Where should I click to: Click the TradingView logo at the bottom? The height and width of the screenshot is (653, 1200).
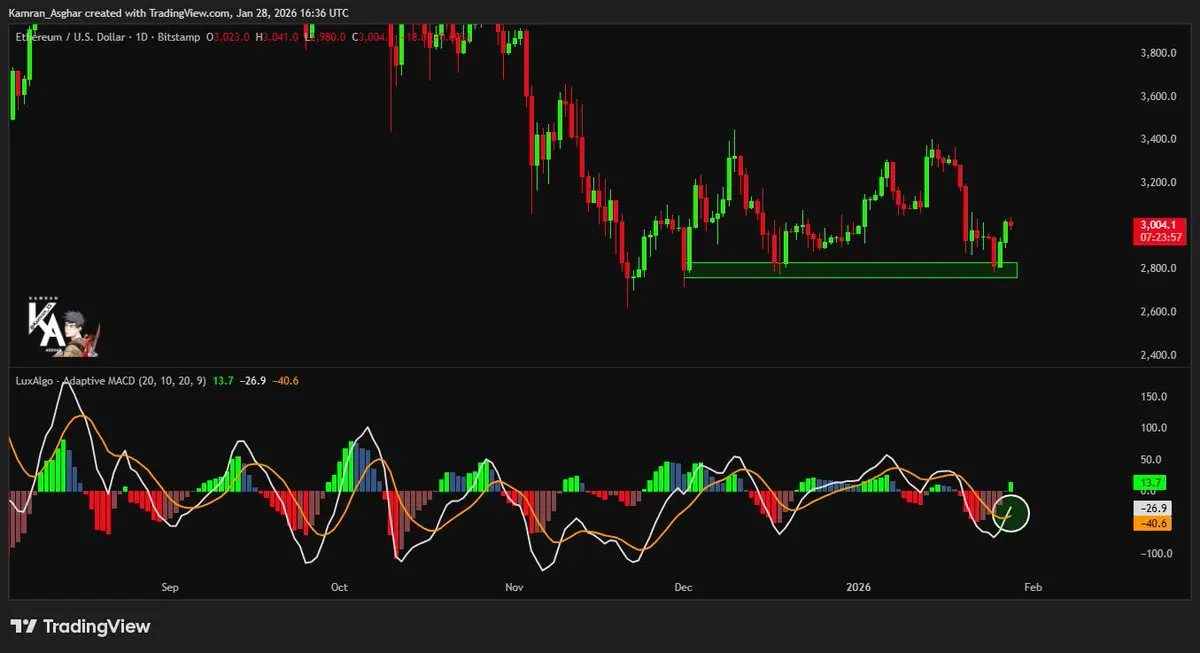(x=81, y=626)
